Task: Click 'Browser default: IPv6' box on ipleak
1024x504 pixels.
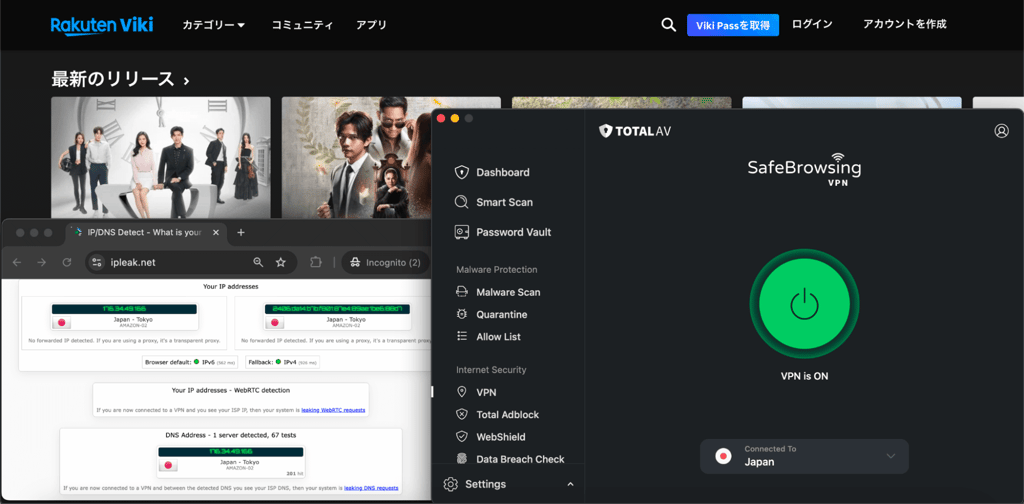Action: [x=192, y=362]
